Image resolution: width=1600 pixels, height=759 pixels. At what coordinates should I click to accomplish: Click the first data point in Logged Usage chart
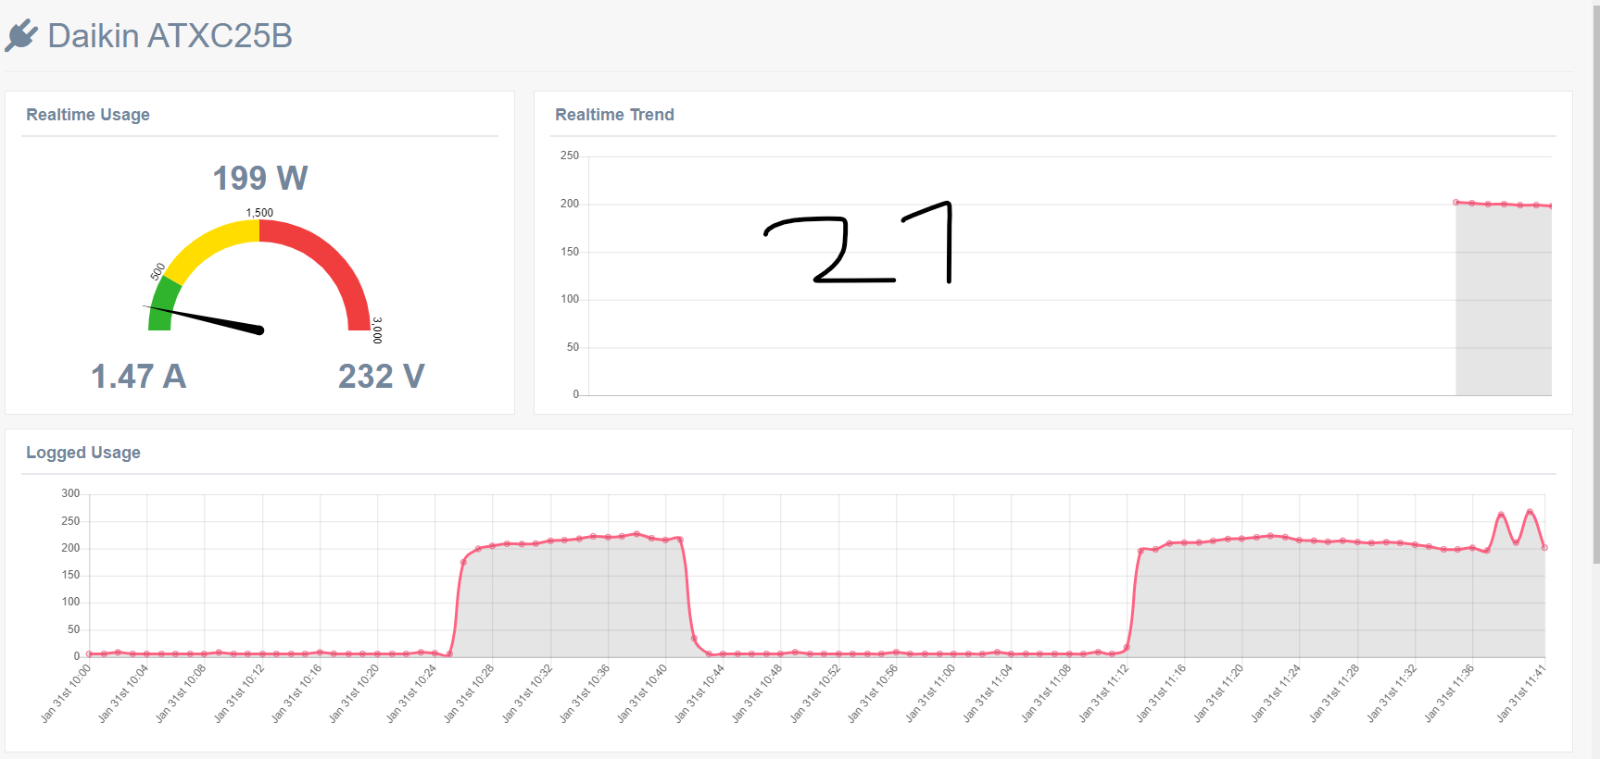tap(89, 654)
